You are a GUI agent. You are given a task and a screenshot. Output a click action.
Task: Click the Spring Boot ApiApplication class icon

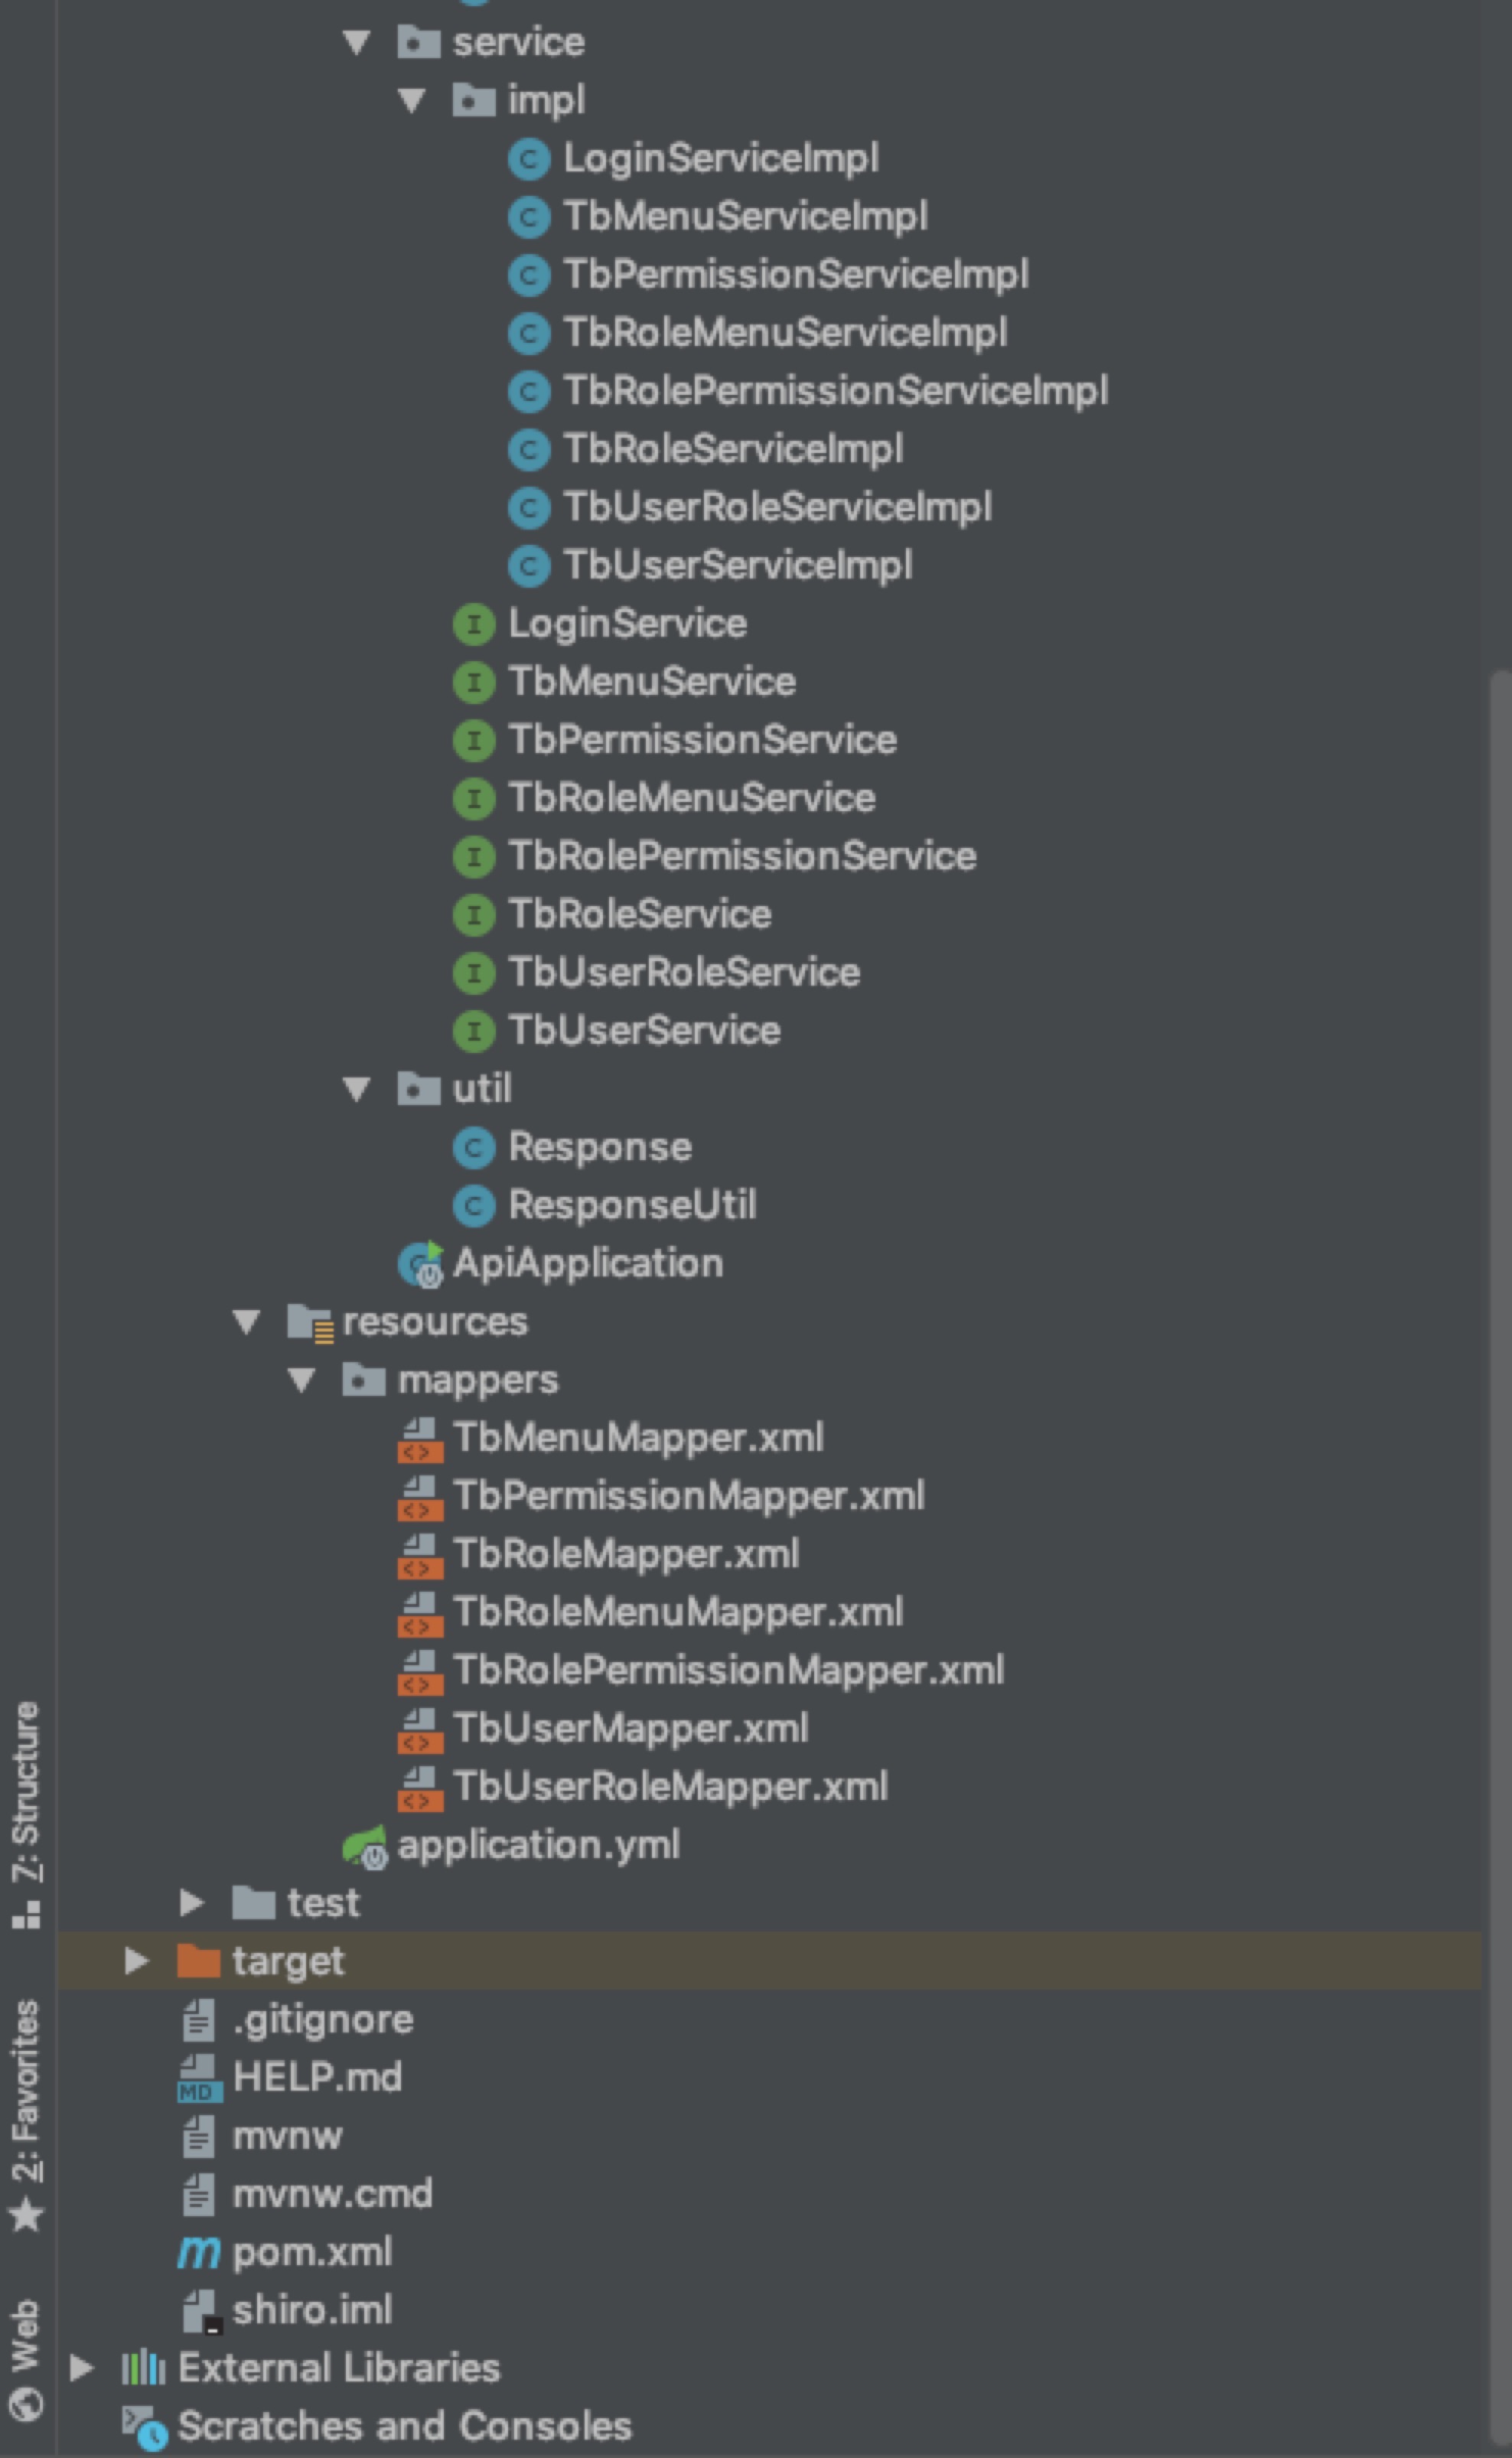(421, 1264)
